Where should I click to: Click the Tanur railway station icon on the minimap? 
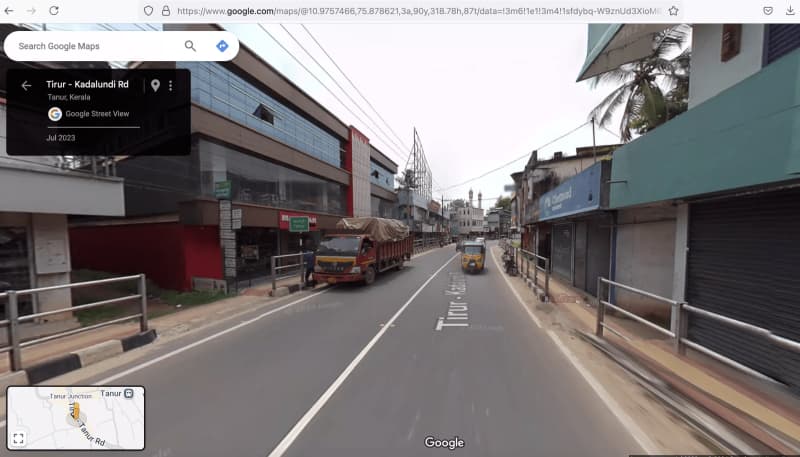pos(129,393)
